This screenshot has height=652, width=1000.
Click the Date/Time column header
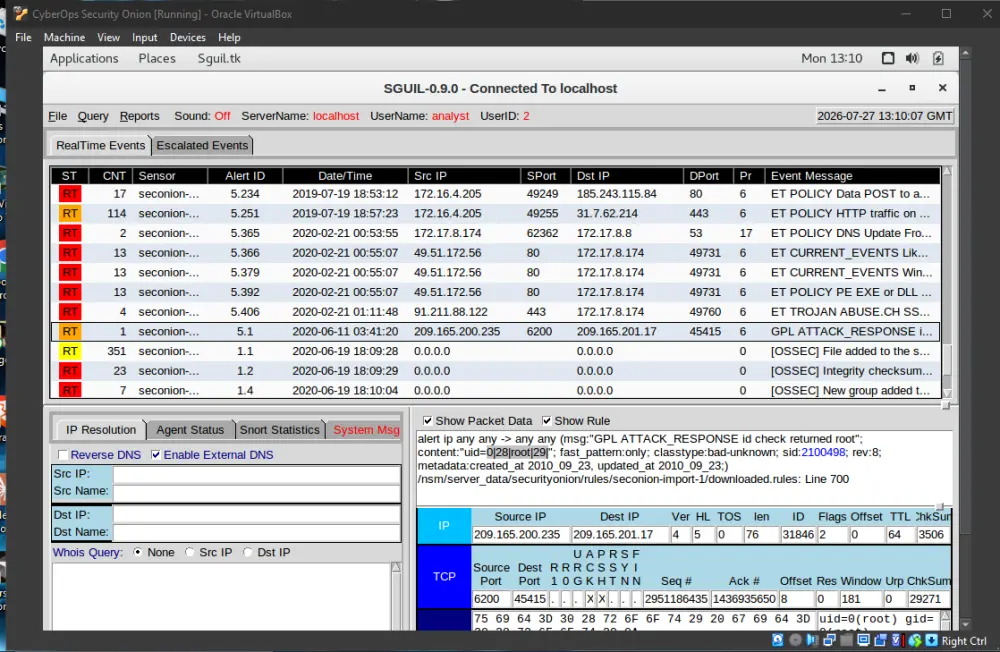coord(345,175)
